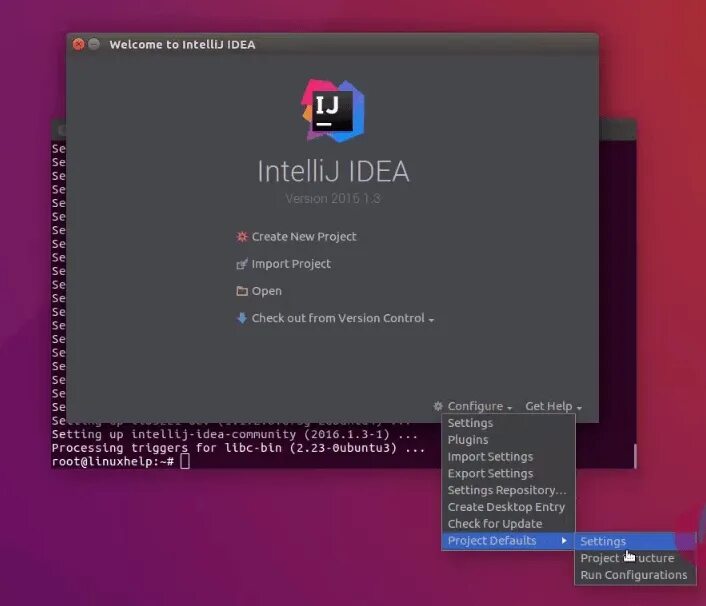
Task: Choose the Open option
Action: click(267, 291)
